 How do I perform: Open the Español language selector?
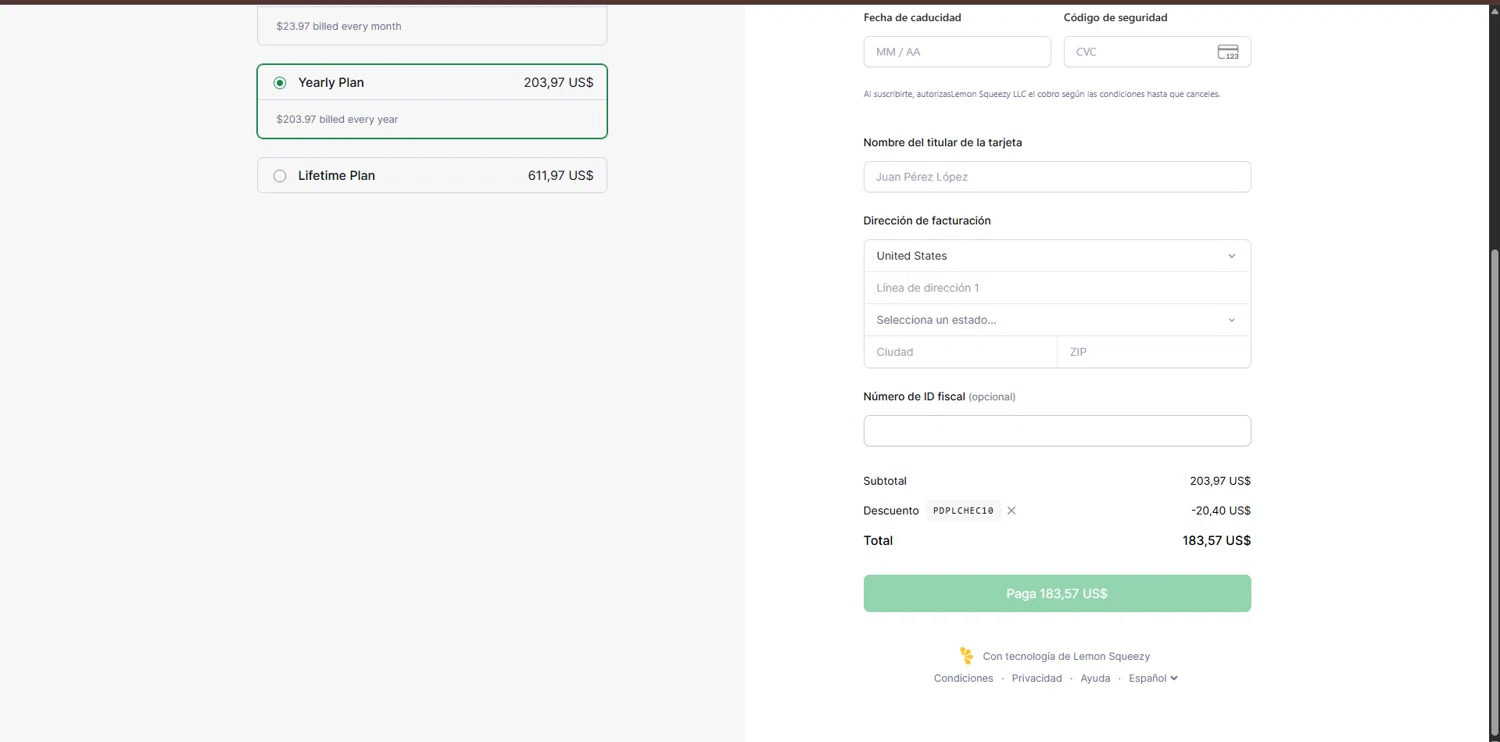click(x=1153, y=678)
